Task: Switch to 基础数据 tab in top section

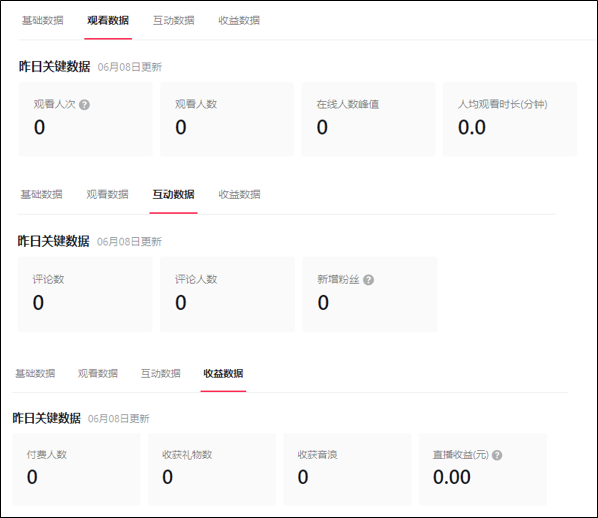Action: [x=43, y=20]
